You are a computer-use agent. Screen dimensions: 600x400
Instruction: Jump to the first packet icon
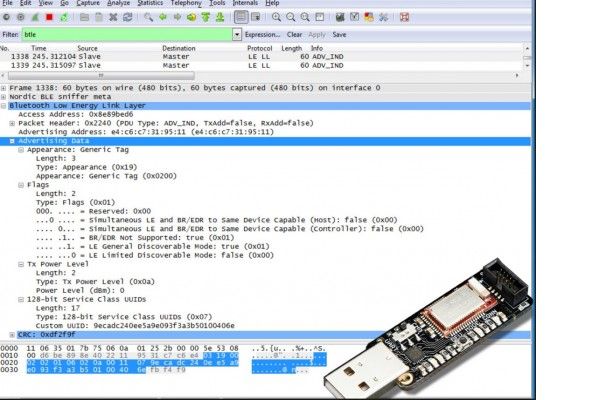[205, 17]
